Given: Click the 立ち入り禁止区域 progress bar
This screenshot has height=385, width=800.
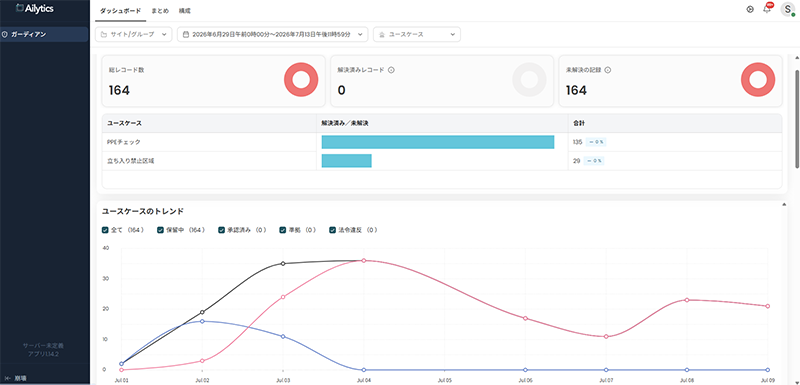Looking at the screenshot, I should click(x=346, y=161).
